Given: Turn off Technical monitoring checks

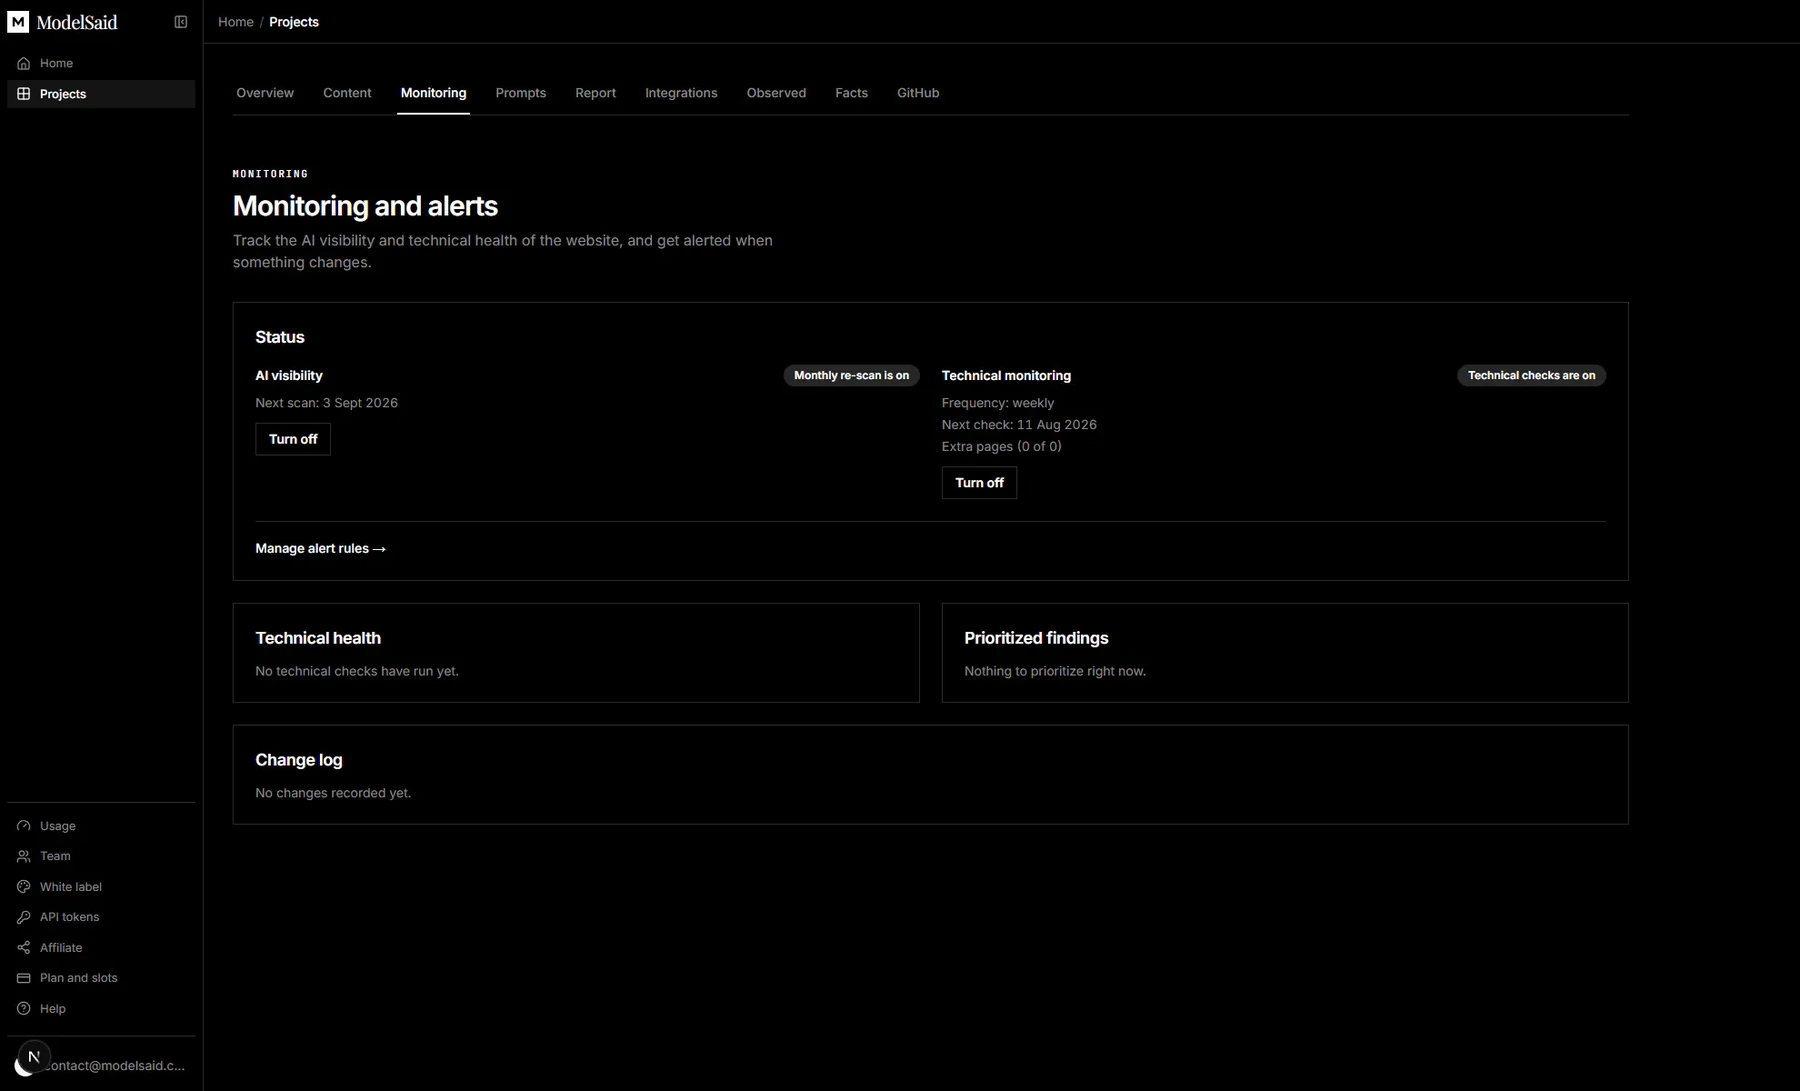Looking at the screenshot, I should tap(979, 483).
